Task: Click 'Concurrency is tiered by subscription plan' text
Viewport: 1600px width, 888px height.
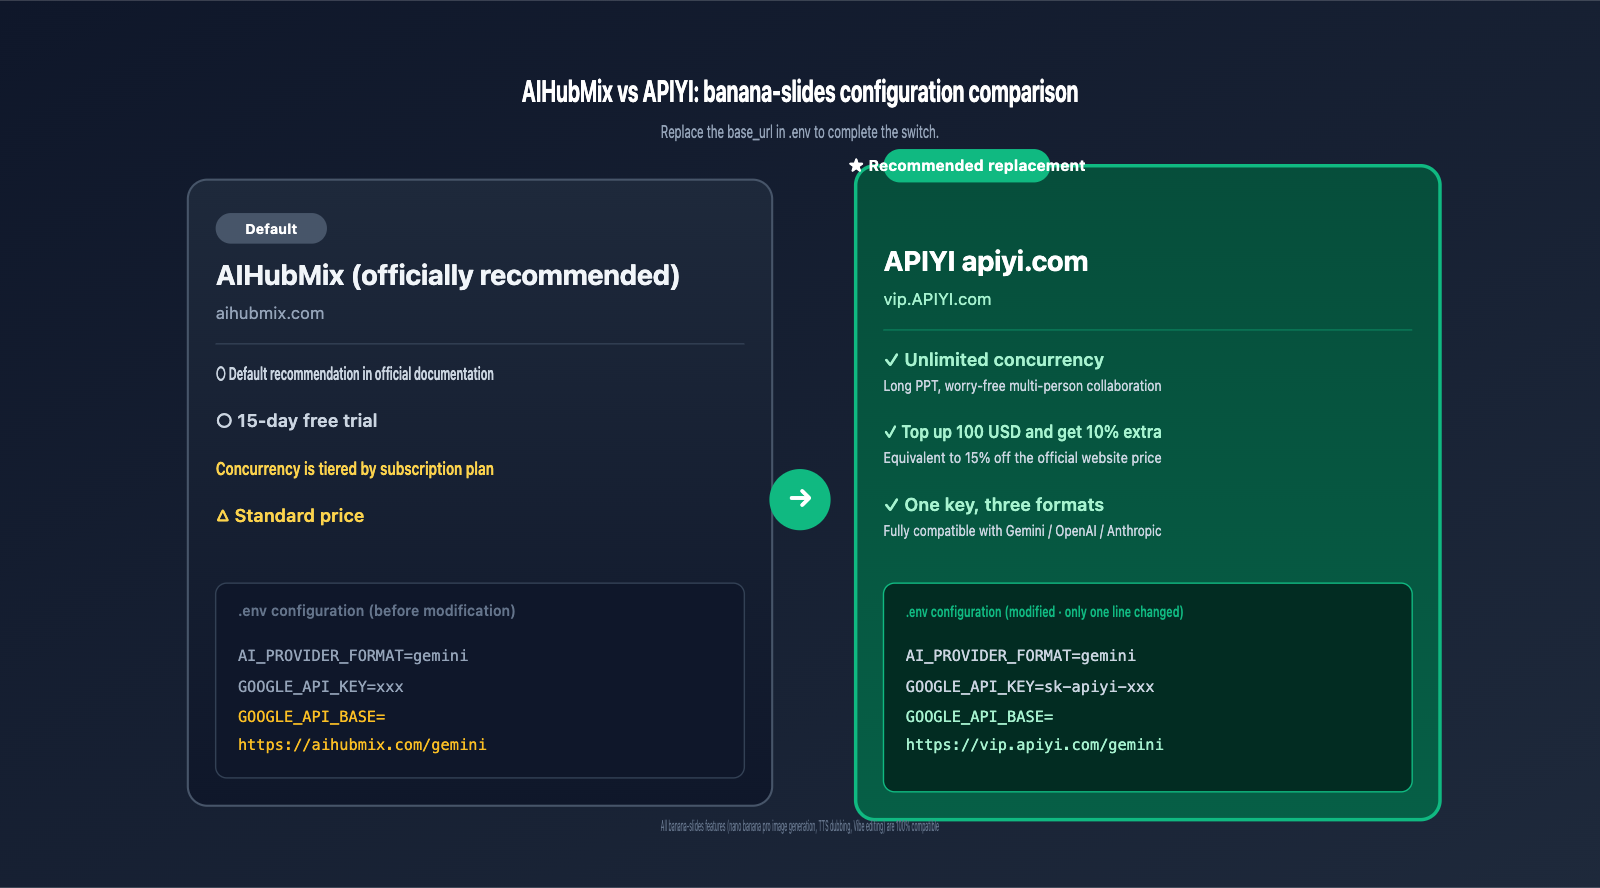Action: click(x=355, y=469)
